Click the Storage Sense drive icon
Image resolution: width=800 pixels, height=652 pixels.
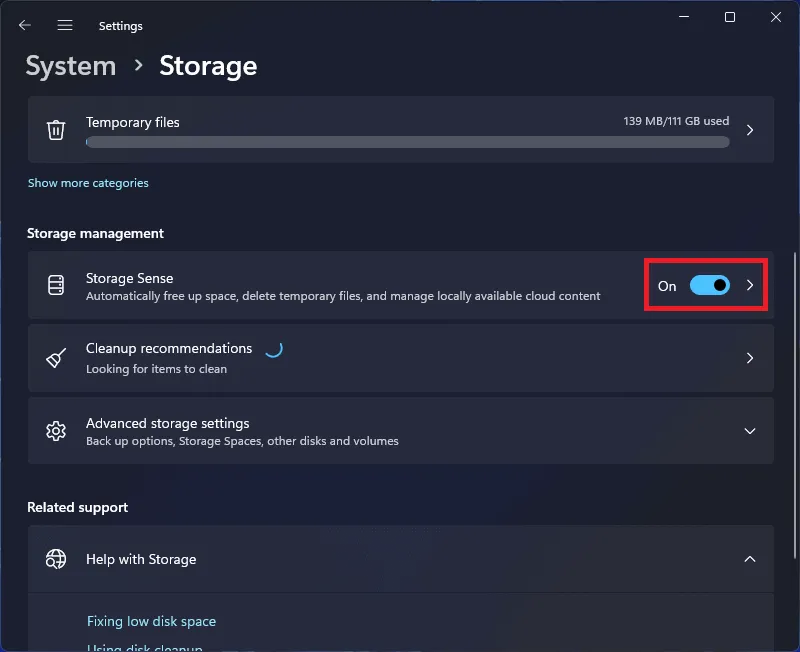coord(56,285)
